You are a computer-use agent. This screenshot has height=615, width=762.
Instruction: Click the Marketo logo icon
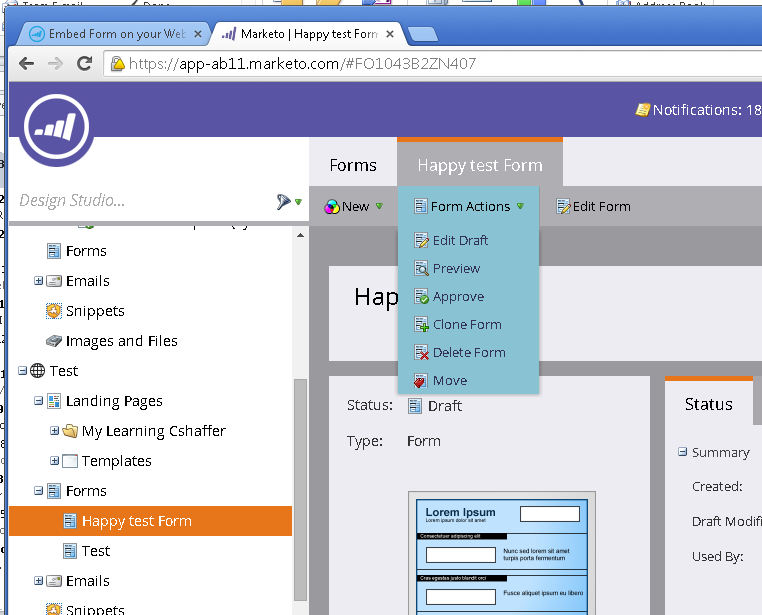[57, 126]
